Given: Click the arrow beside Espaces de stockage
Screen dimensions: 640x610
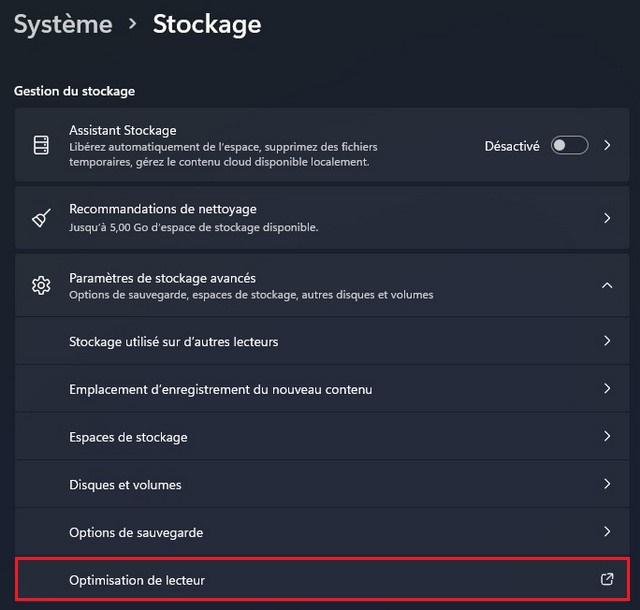Looking at the screenshot, I should pyautogui.click(x=607, y=437).
